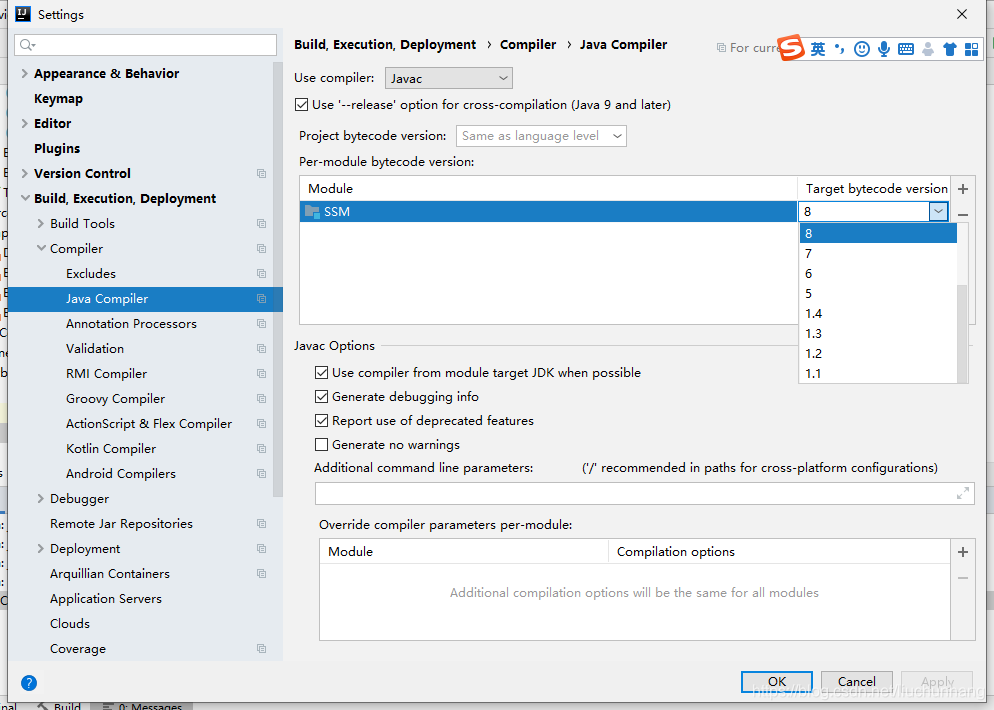Toggle the '--release' option for cross-compilation checkbox
Screen dimensions: 994x710
point(302,105)
